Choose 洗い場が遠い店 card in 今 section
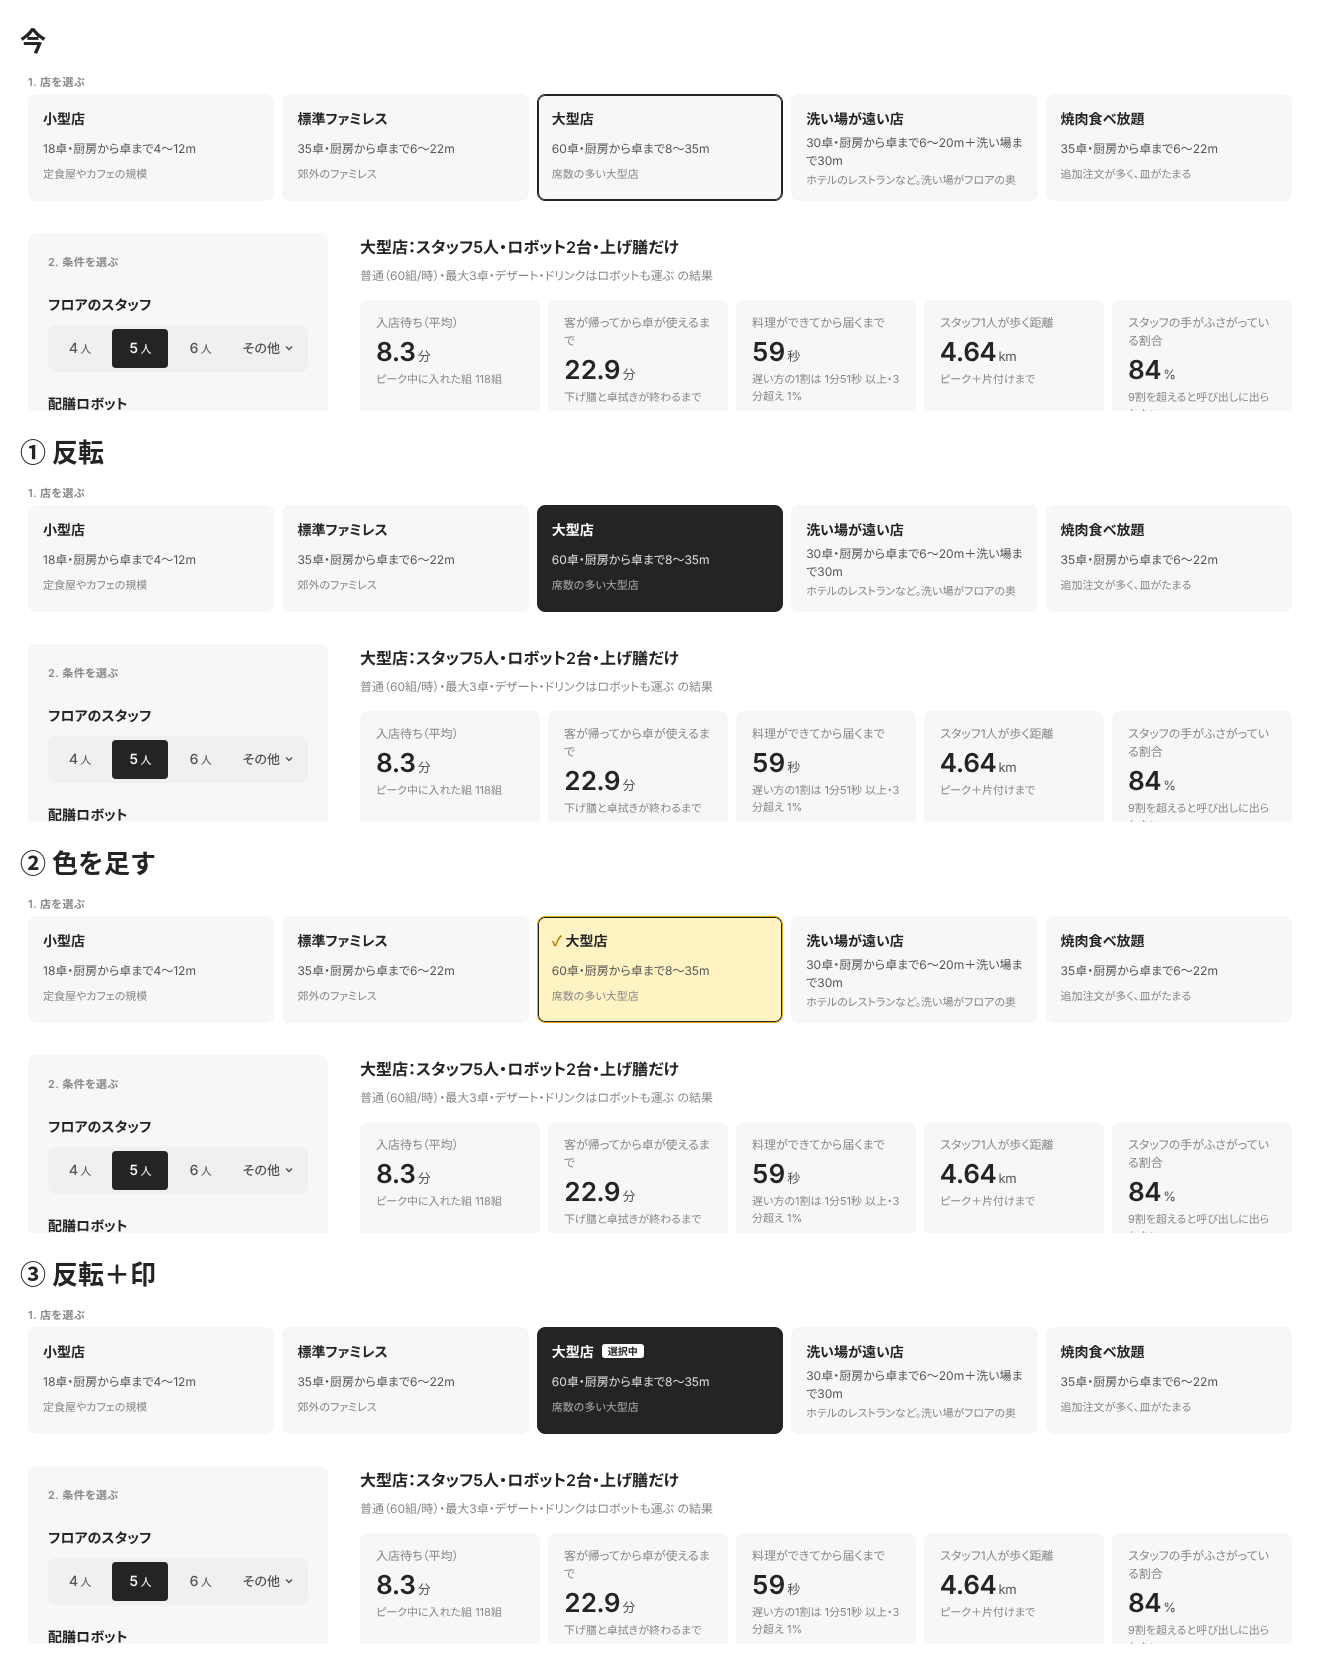This screenshot has width=1320, height=1664. [914, 148]
